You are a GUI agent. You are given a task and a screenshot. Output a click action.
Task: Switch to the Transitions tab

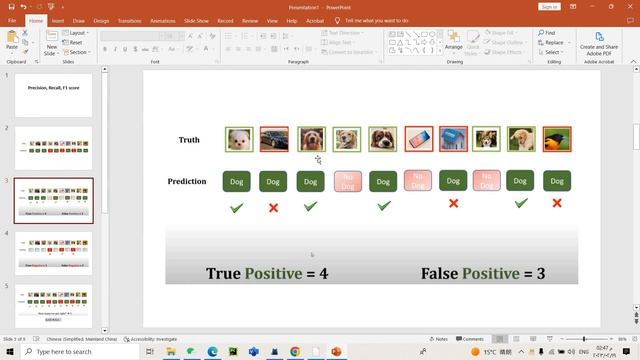[129, 20]
